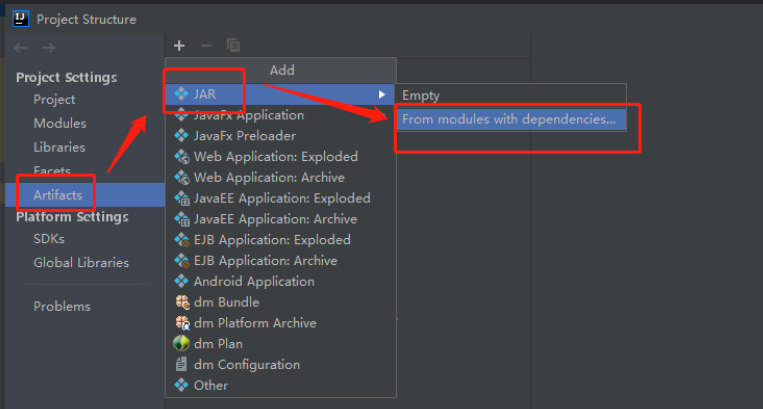Open Libraries settings page
Screen dimensions: 763x409
[59, 147]
